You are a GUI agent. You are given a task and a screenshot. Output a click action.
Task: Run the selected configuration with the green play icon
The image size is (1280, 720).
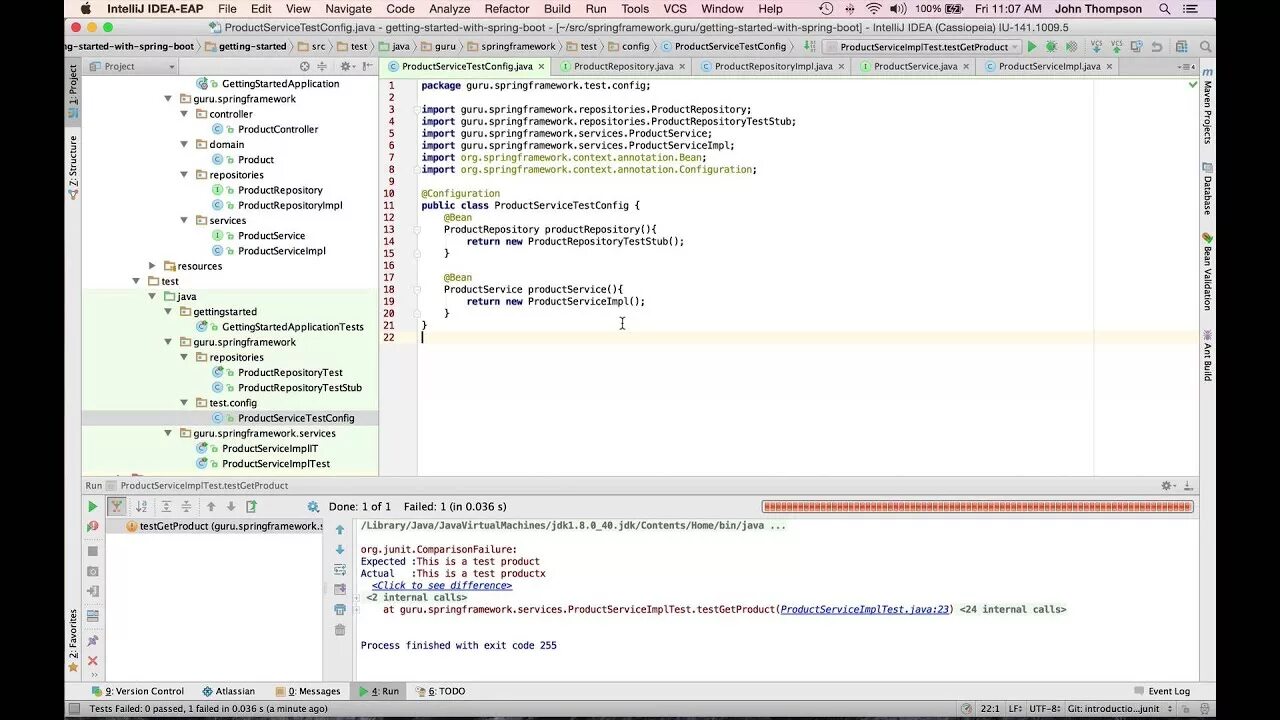(1032, 47)
